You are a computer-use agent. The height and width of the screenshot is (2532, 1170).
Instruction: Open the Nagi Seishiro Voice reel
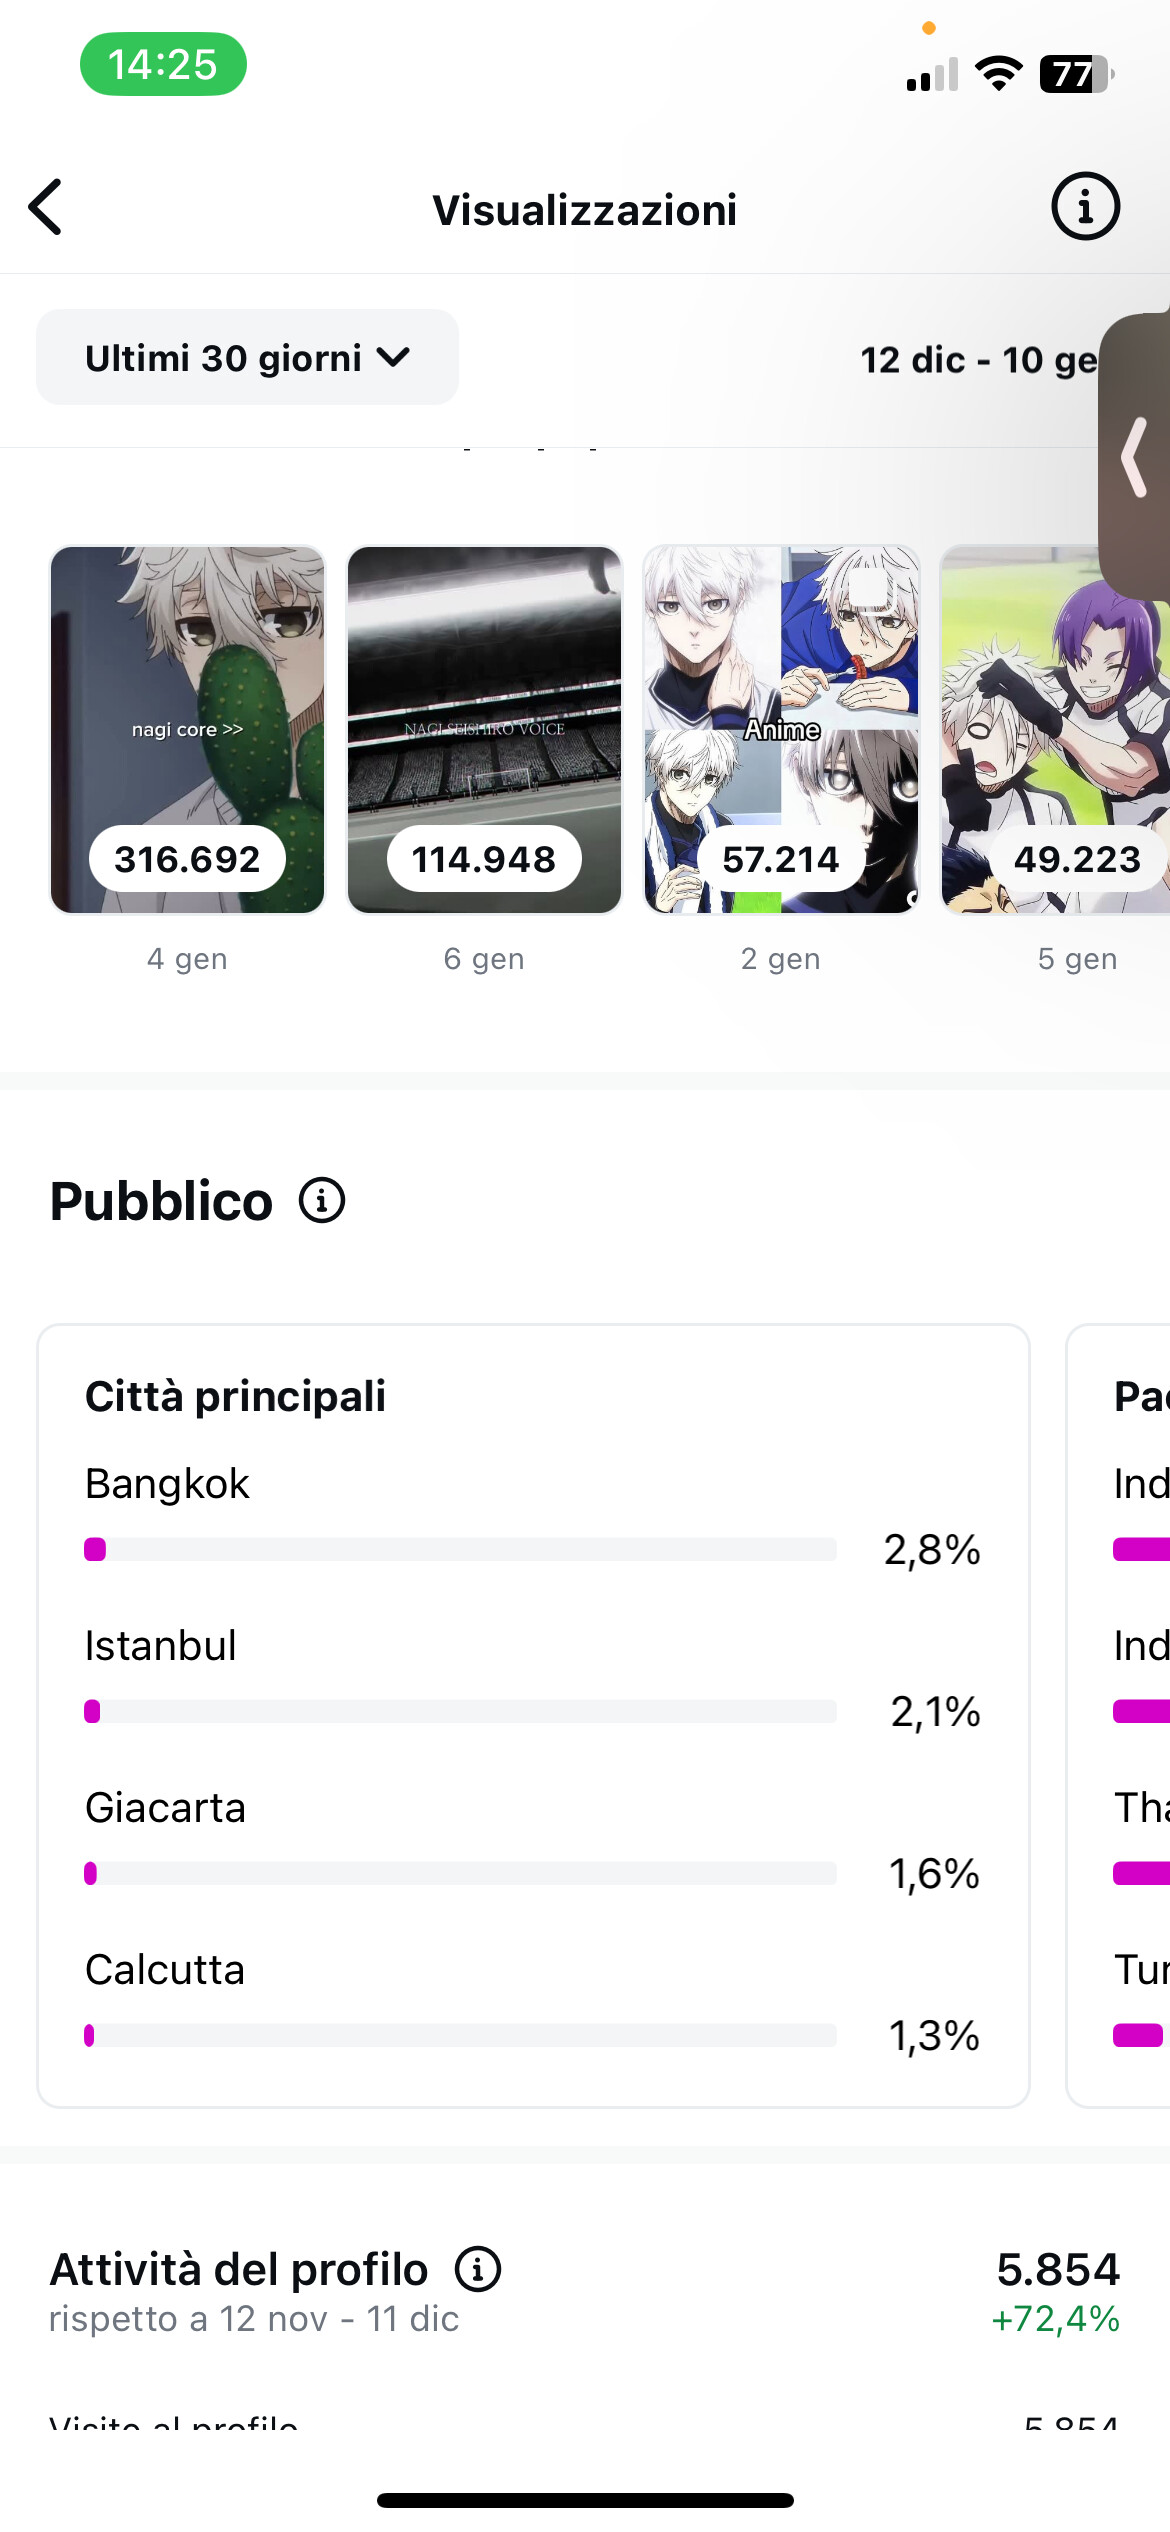pyautogui.click(x=484, y=729)
